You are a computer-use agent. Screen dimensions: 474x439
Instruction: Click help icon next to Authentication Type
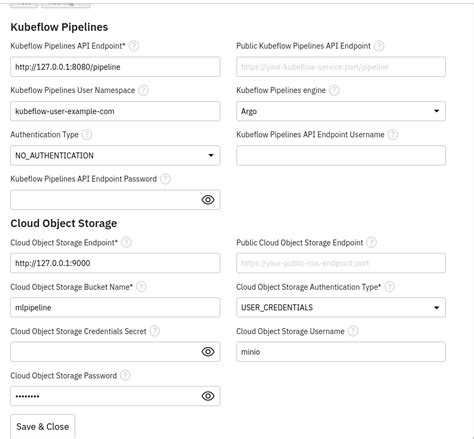(x=87, y=134)
